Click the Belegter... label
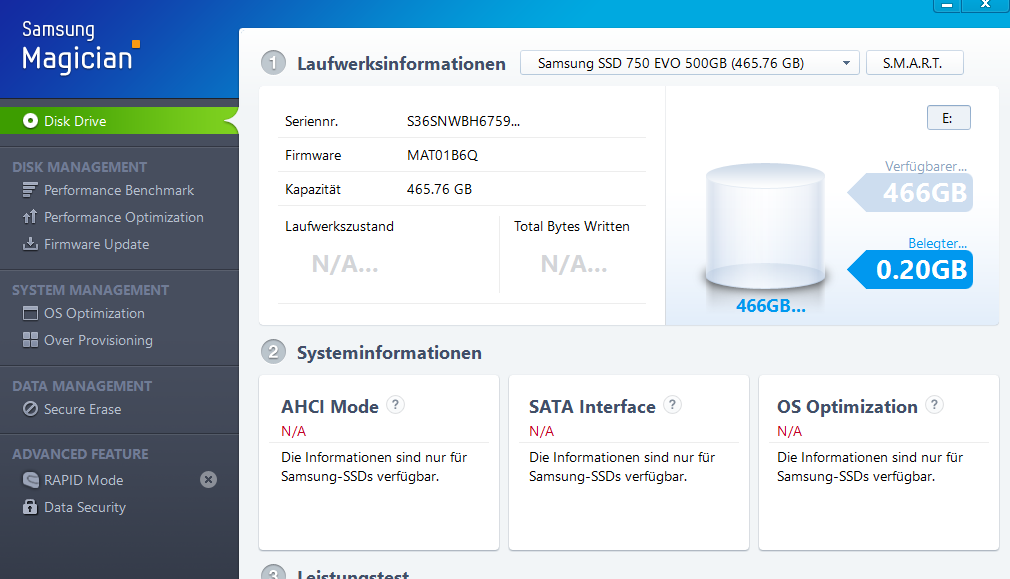The image size is (1010, 579). pos(937,243)
